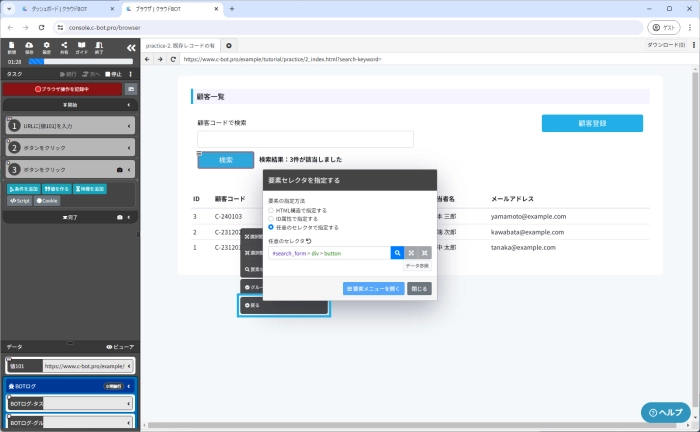Expand step 1 URL input task arrow

coord(130,126)
